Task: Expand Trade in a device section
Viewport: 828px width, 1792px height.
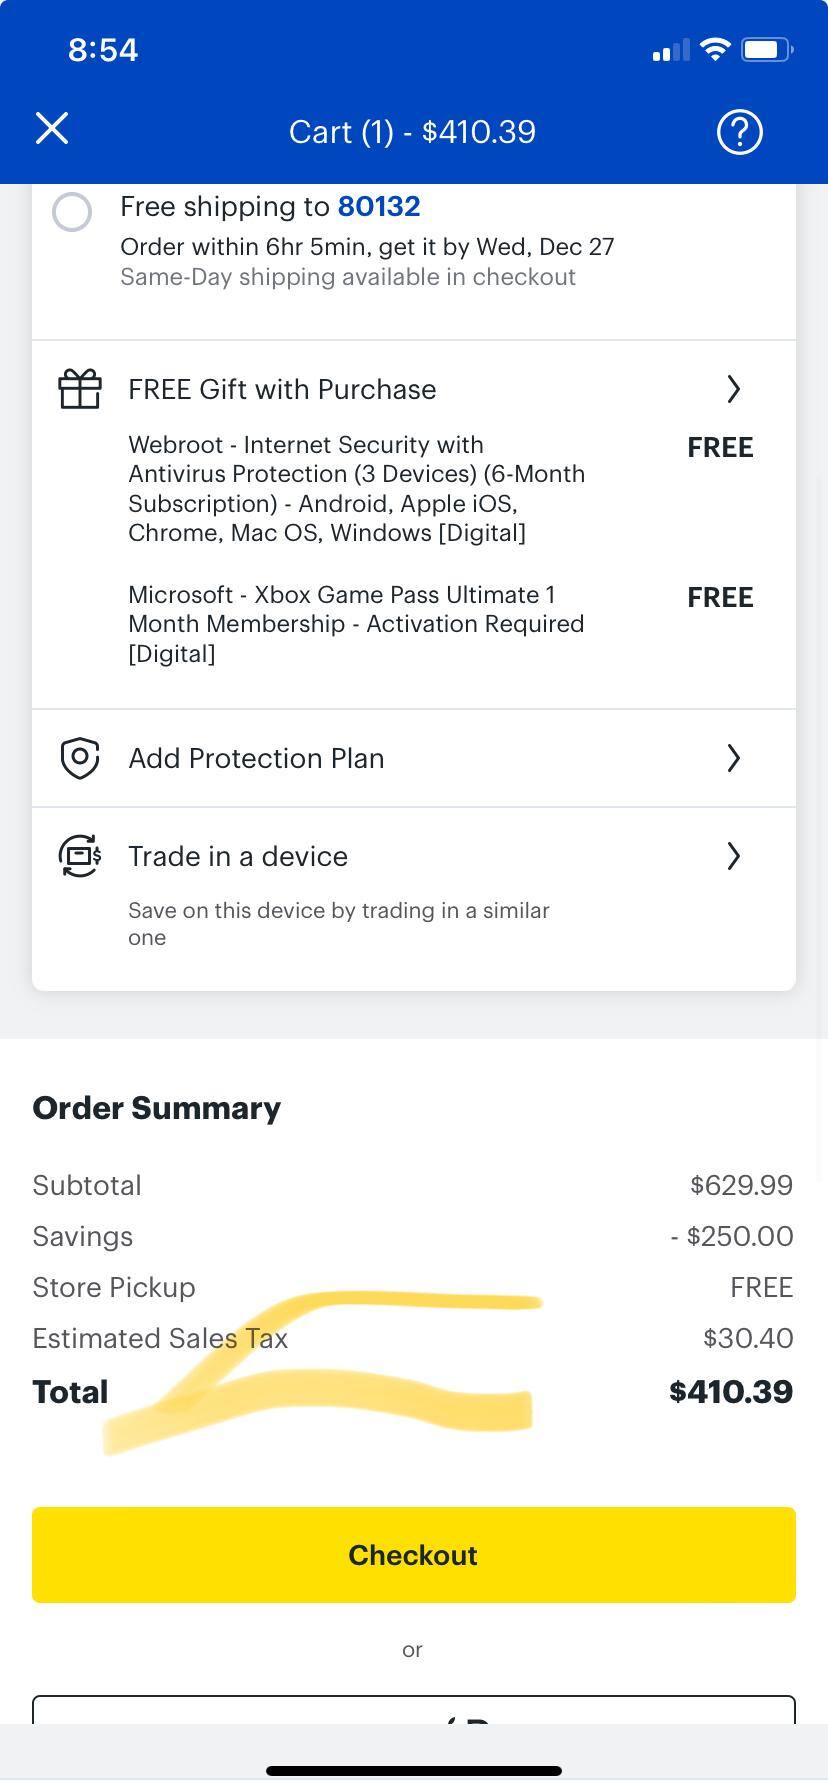Action: tap(734, 856)
